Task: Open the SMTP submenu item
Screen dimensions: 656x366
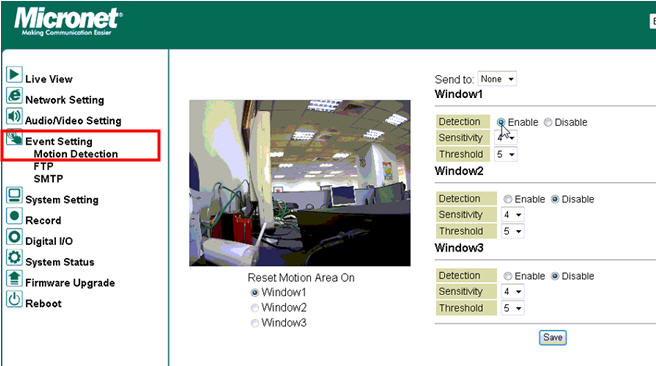Action: [49, 179]
